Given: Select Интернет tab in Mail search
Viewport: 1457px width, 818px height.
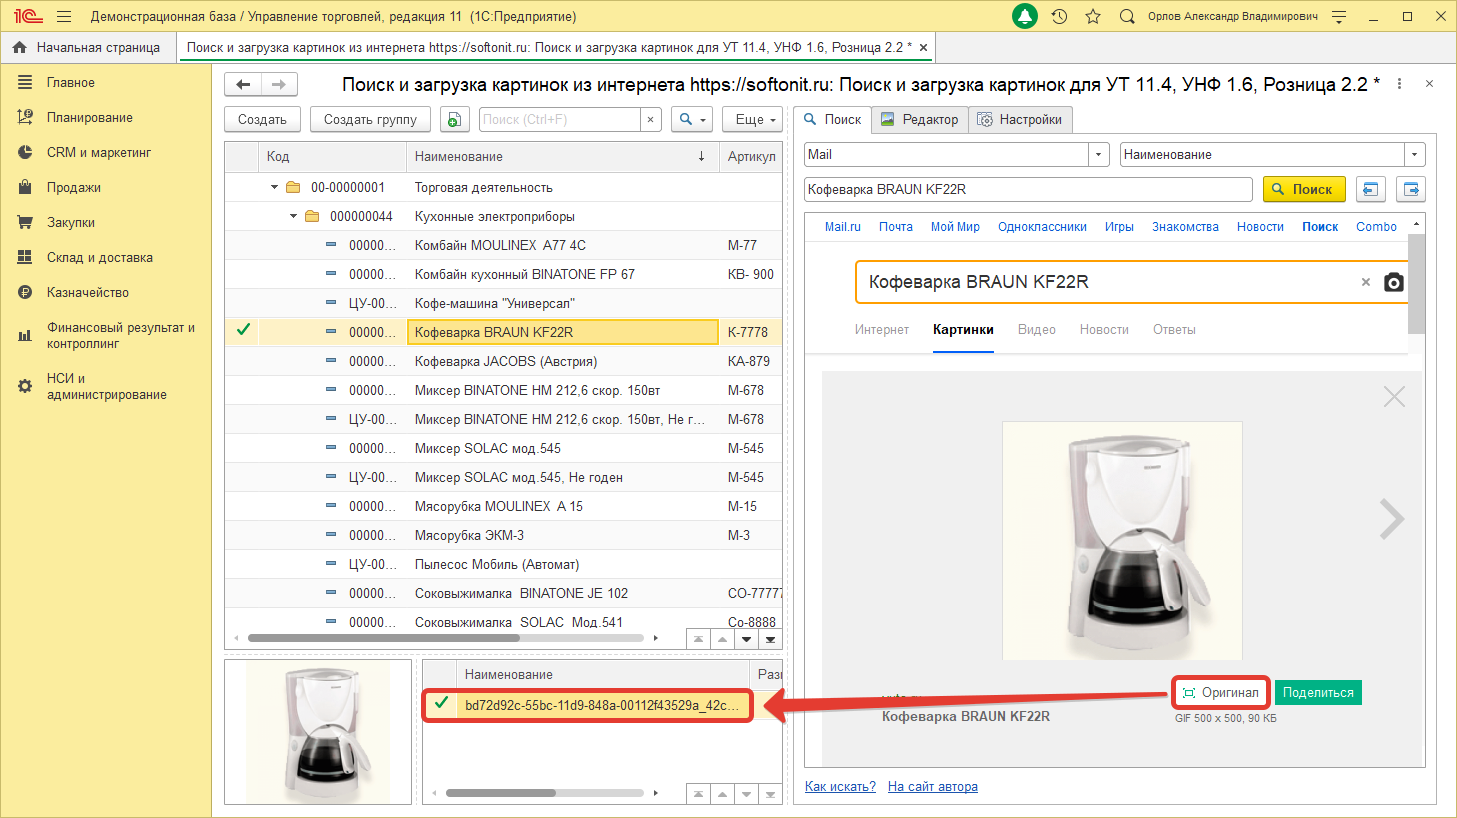Looking at the screenshot, I should tap(882, 330).
